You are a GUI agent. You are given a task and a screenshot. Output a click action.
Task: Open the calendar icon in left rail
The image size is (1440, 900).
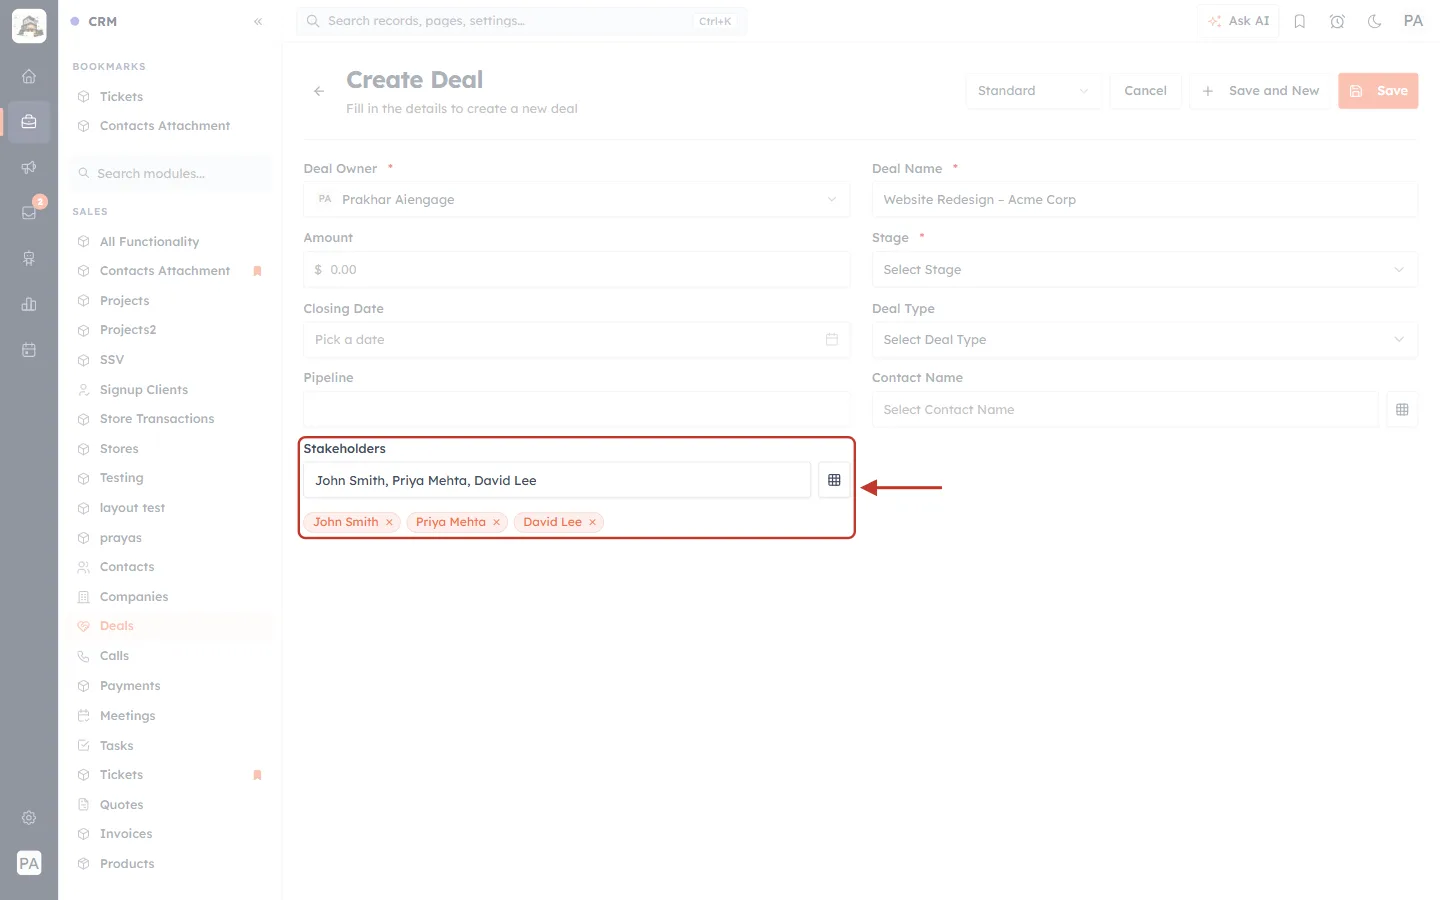29,350
